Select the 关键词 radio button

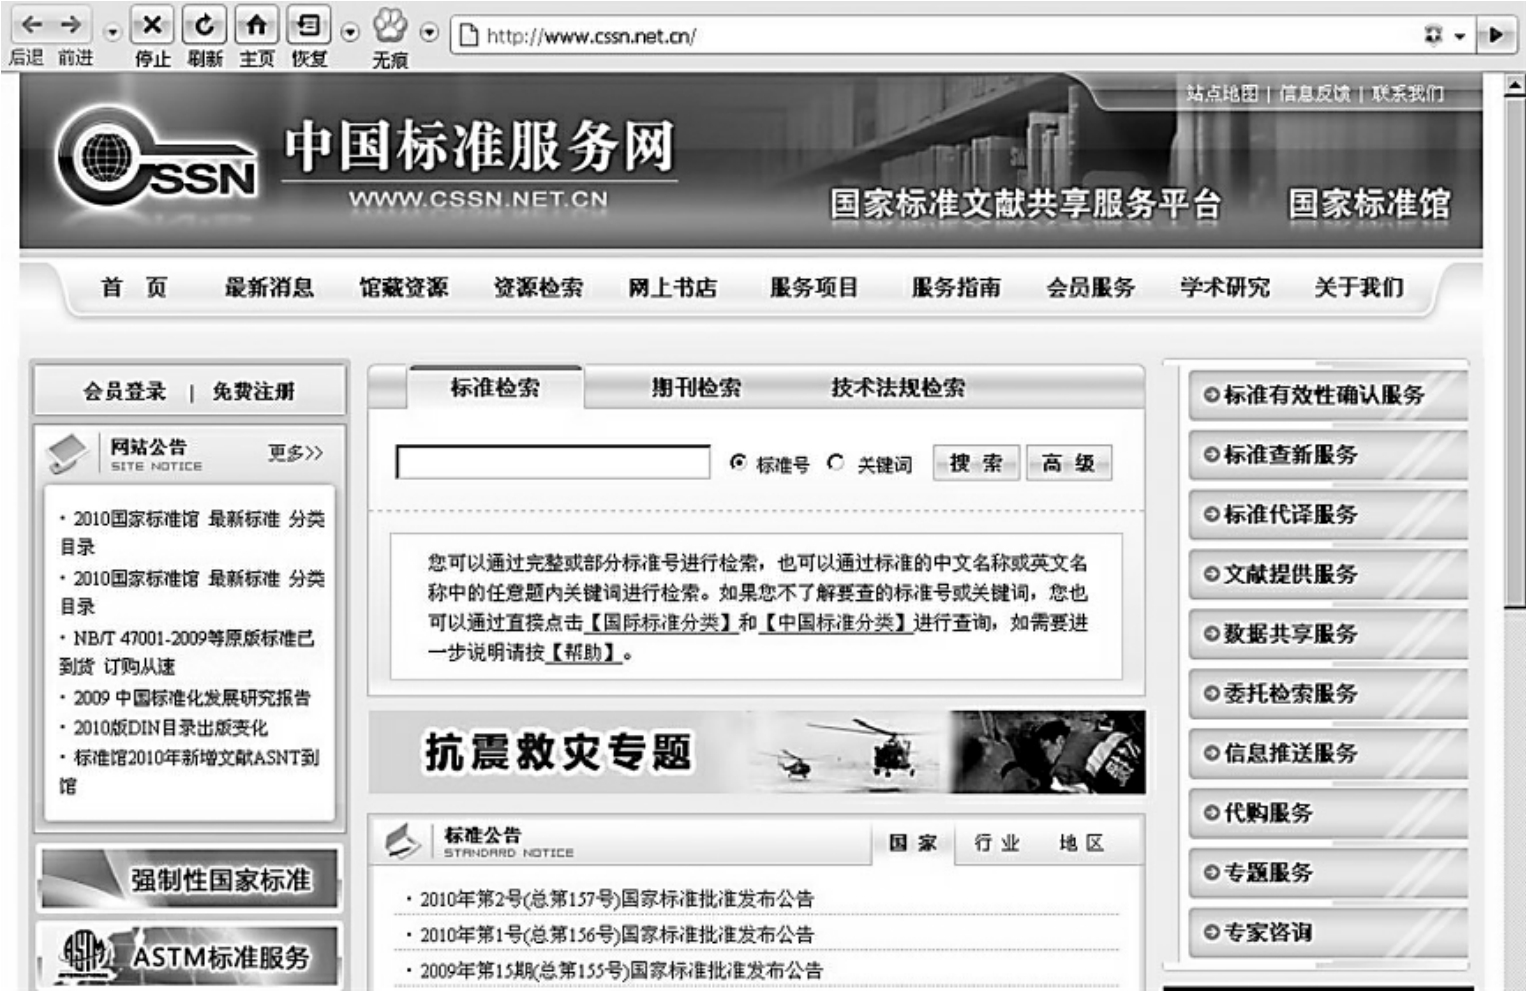point(836,462)
